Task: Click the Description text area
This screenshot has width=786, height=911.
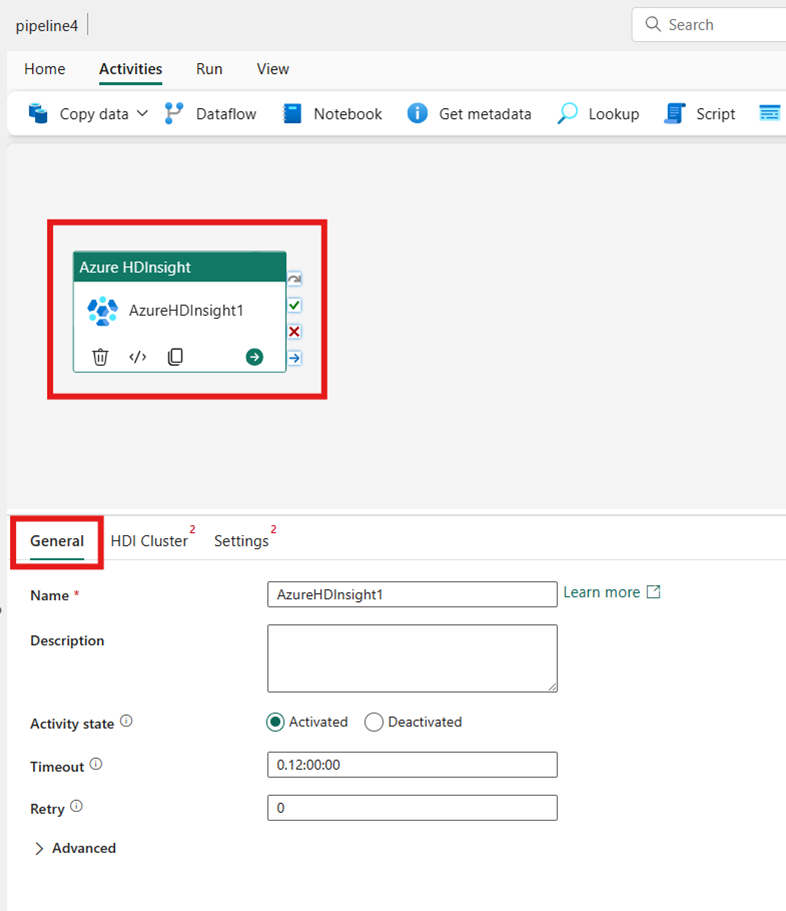Action: click(412, 658)
